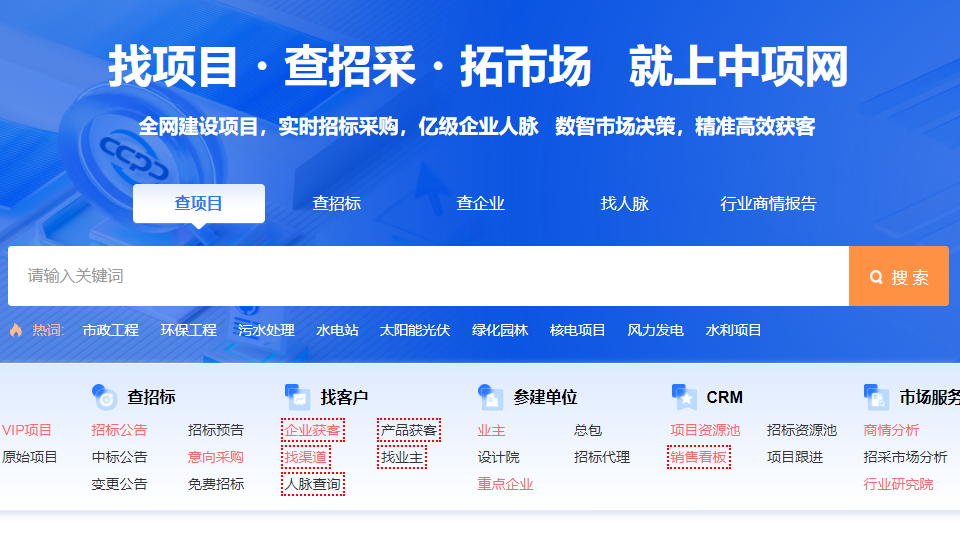
Task: Open the 业主 link under 参建单位
Action: click(492, 430)
